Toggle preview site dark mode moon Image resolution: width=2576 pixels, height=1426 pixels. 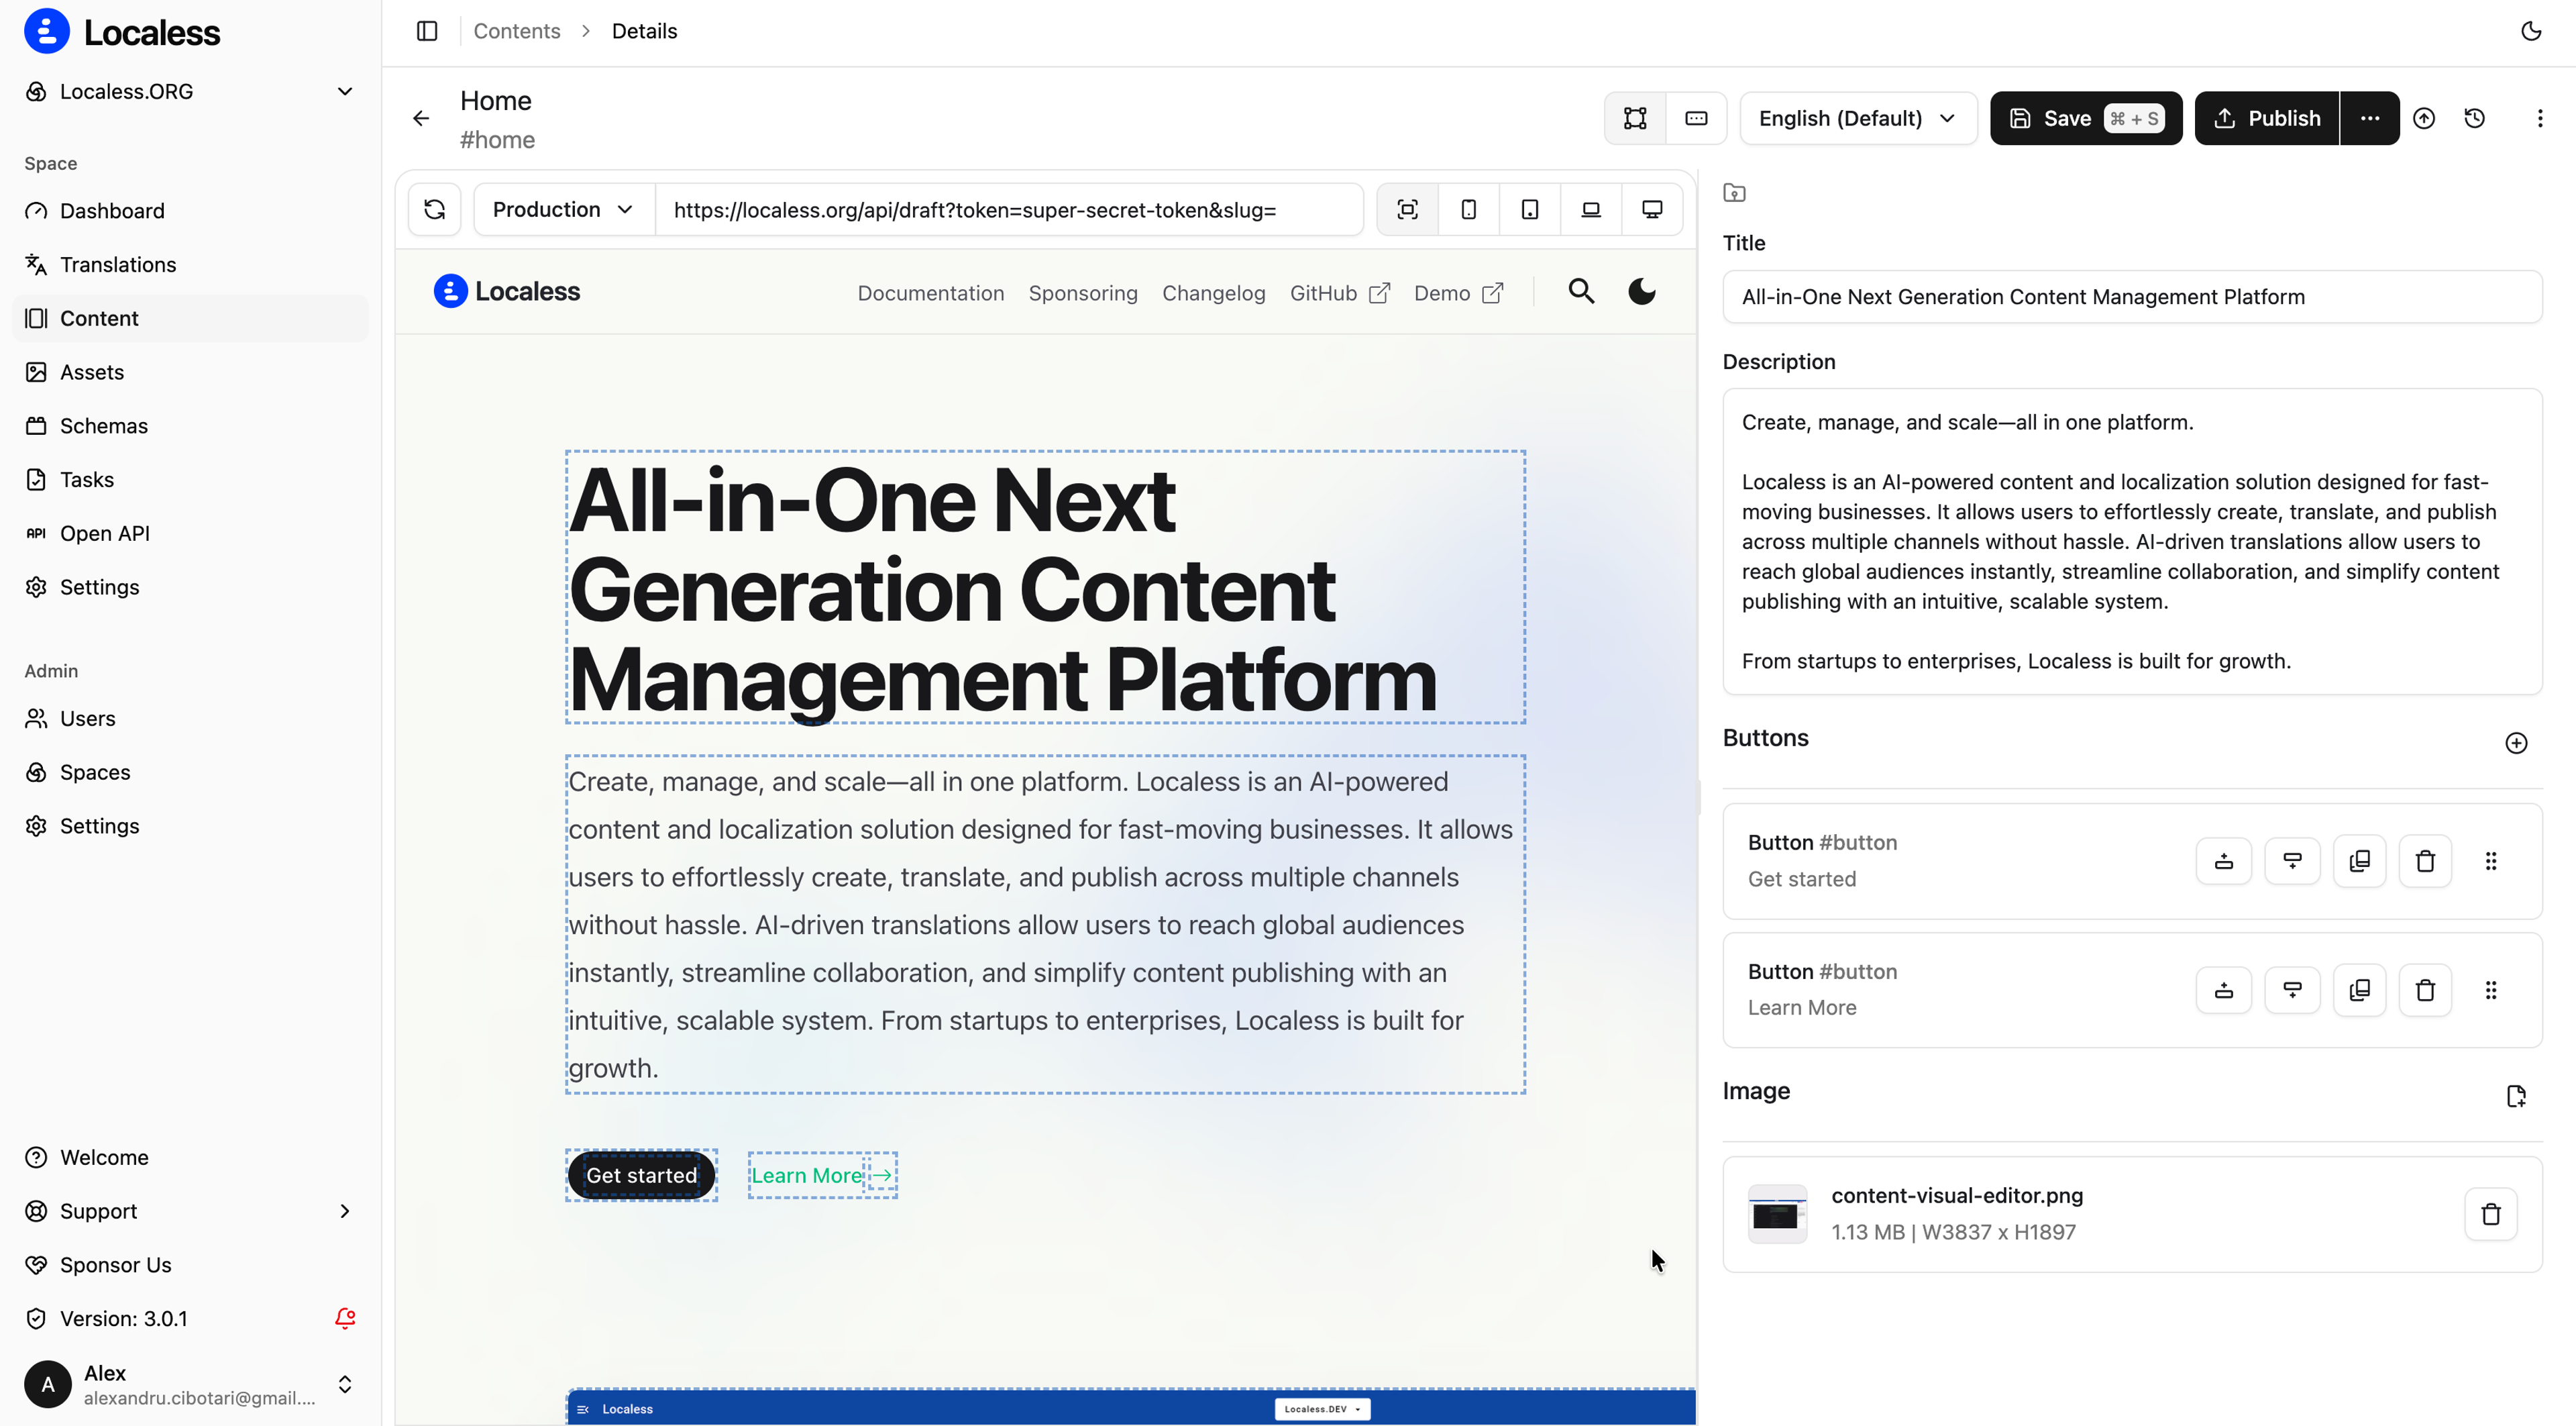(1641, 291)
